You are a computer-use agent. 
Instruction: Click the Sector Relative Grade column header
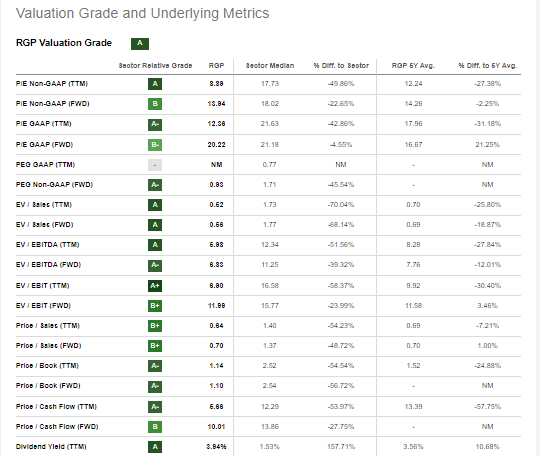[x=155, y=65]
